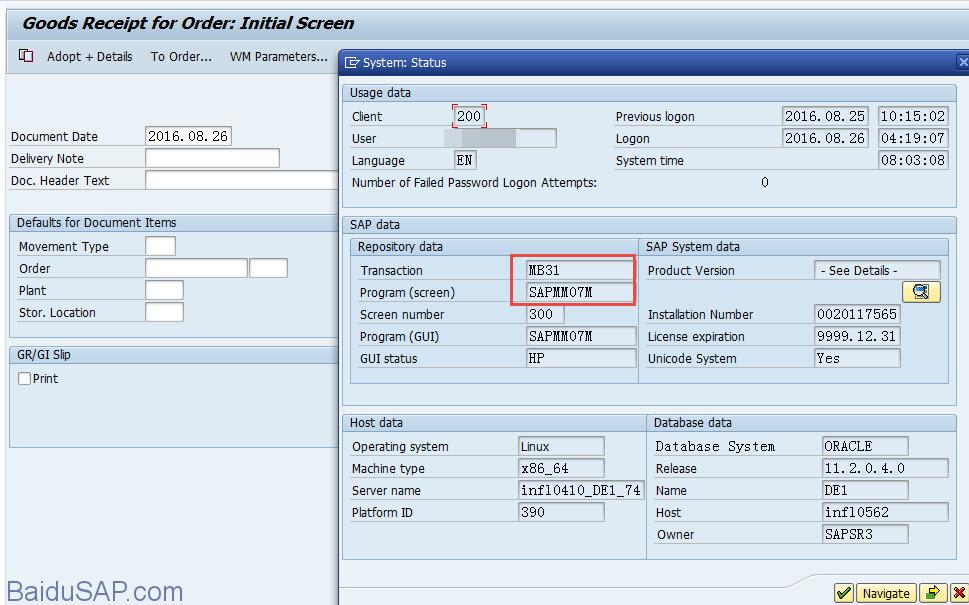The image size is (969, 605).
Task: Click the Document Date field
Action: point(188,136)
